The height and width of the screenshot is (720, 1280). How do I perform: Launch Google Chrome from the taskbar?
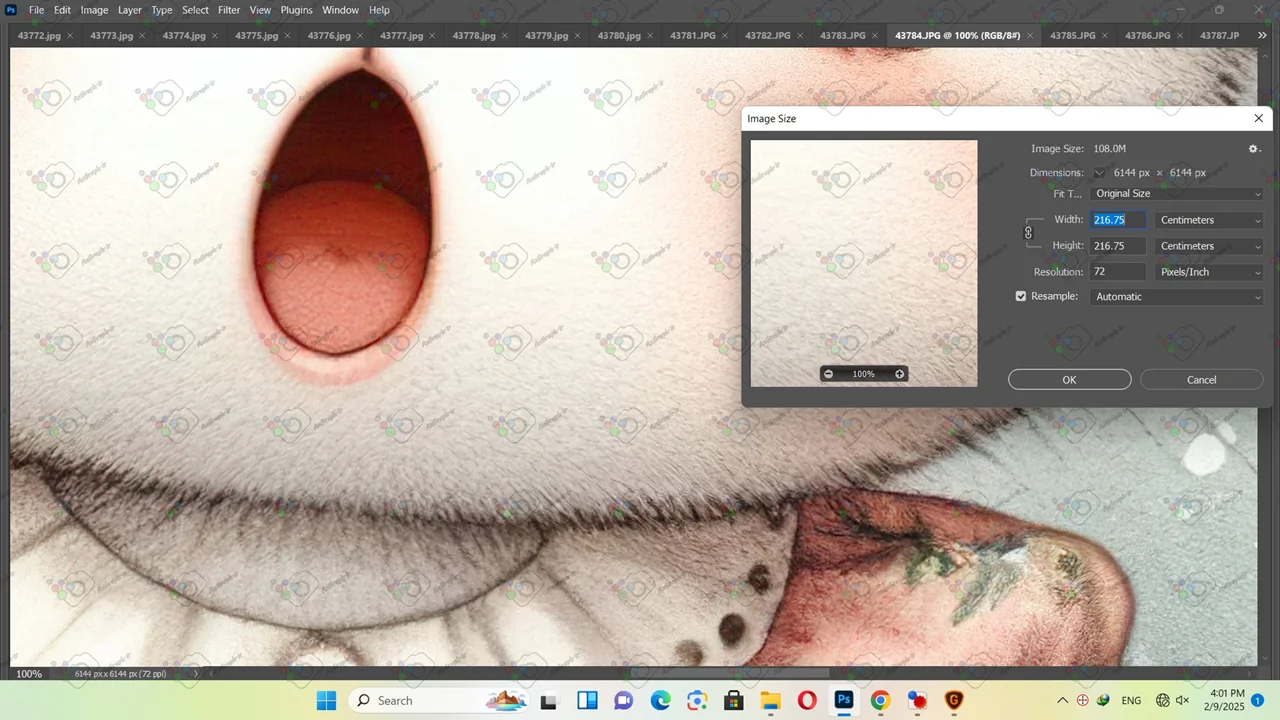[880, 701]
